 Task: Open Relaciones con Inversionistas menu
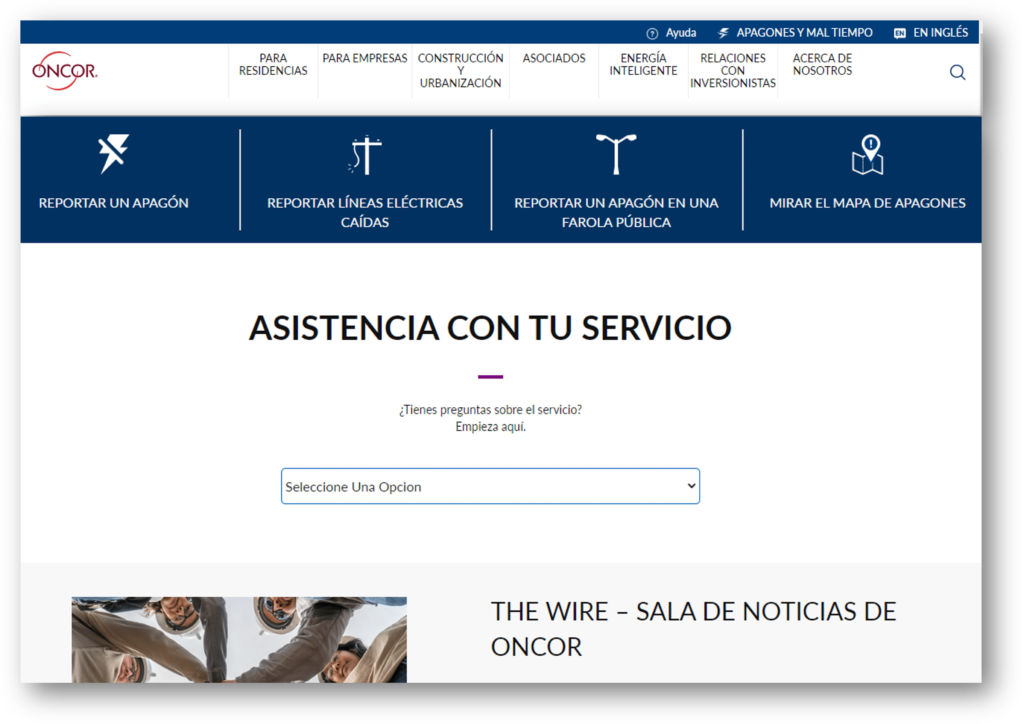[733, 71]
